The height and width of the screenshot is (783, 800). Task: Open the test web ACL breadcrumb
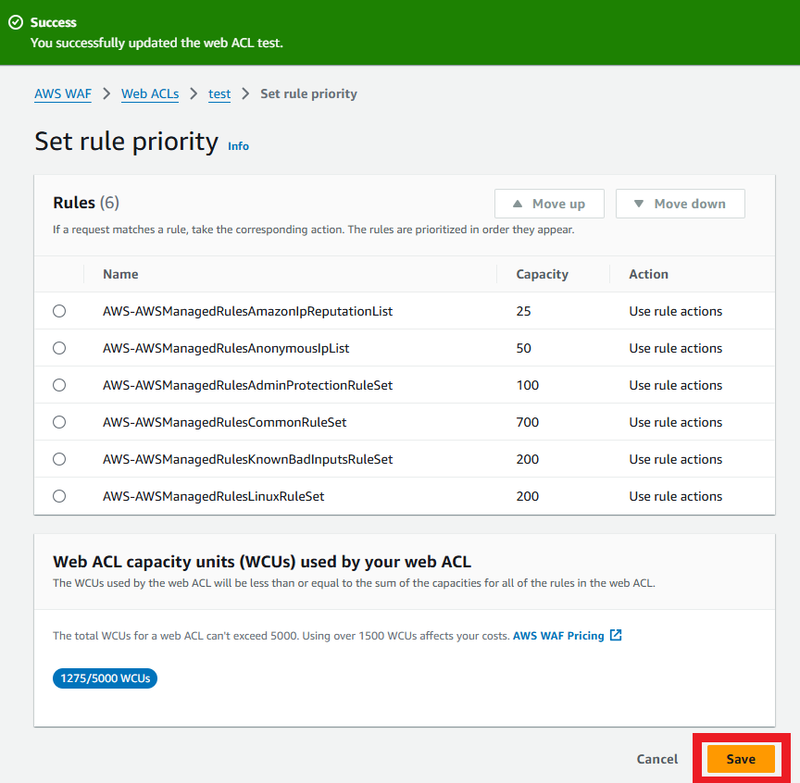219,94
